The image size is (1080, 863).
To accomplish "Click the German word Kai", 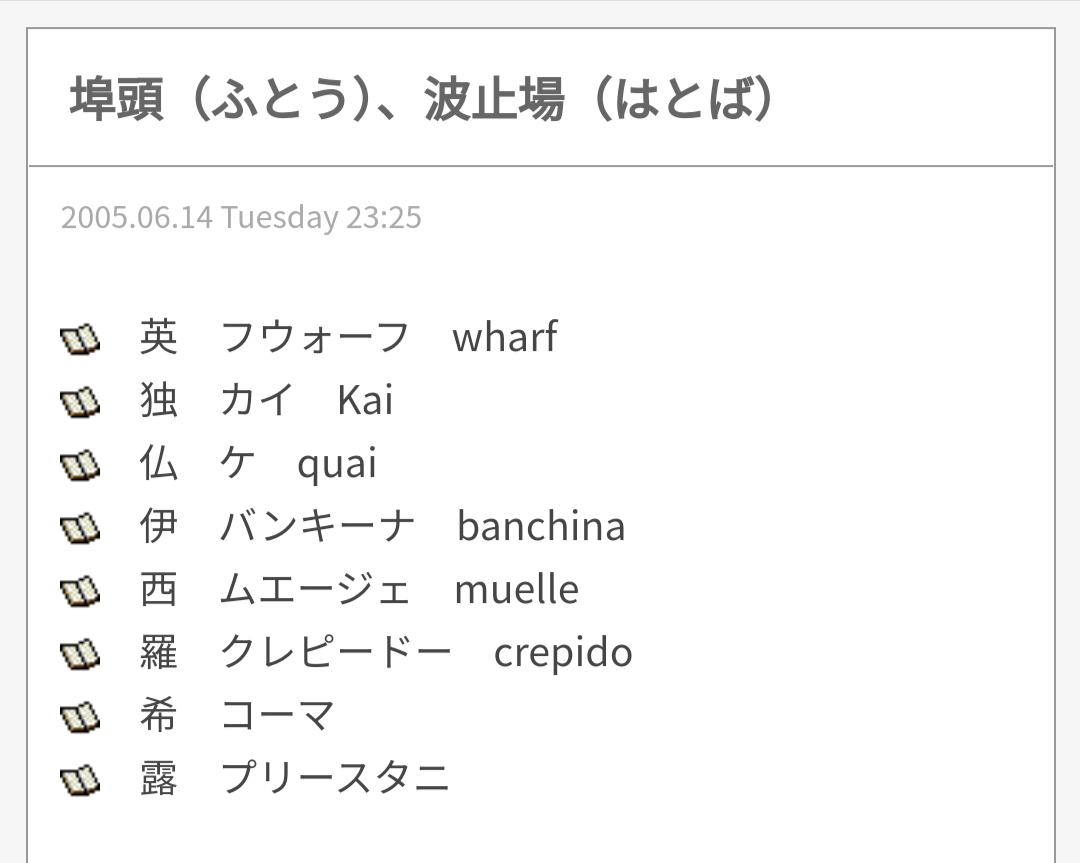I will point(365,400).
